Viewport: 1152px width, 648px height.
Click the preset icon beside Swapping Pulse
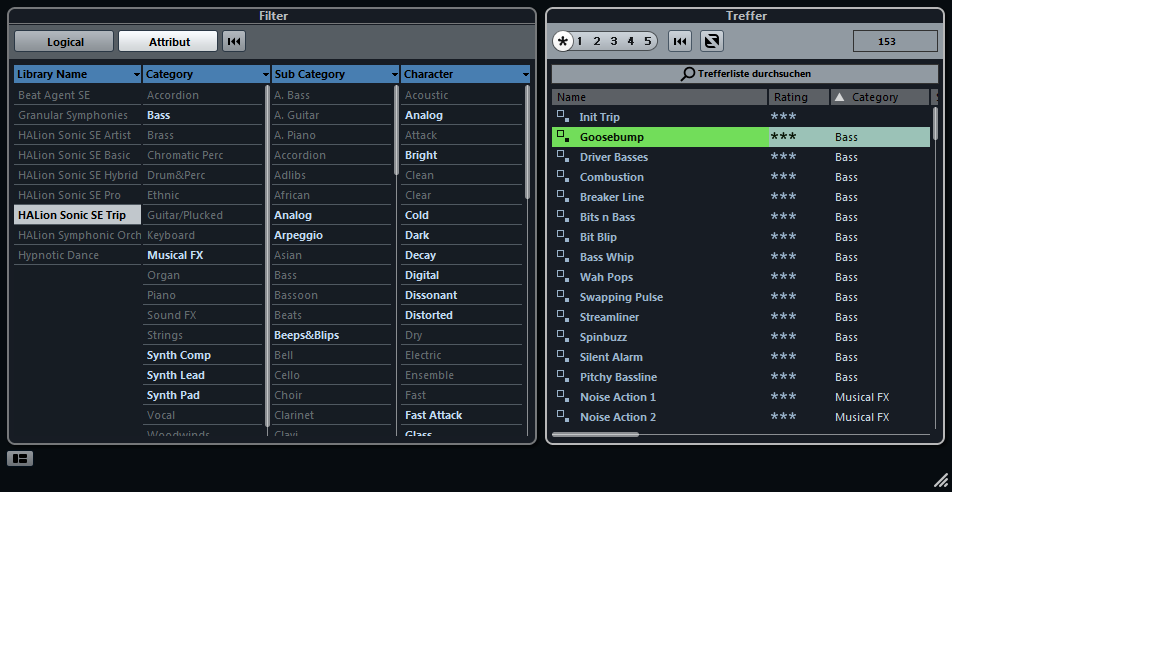563,296
